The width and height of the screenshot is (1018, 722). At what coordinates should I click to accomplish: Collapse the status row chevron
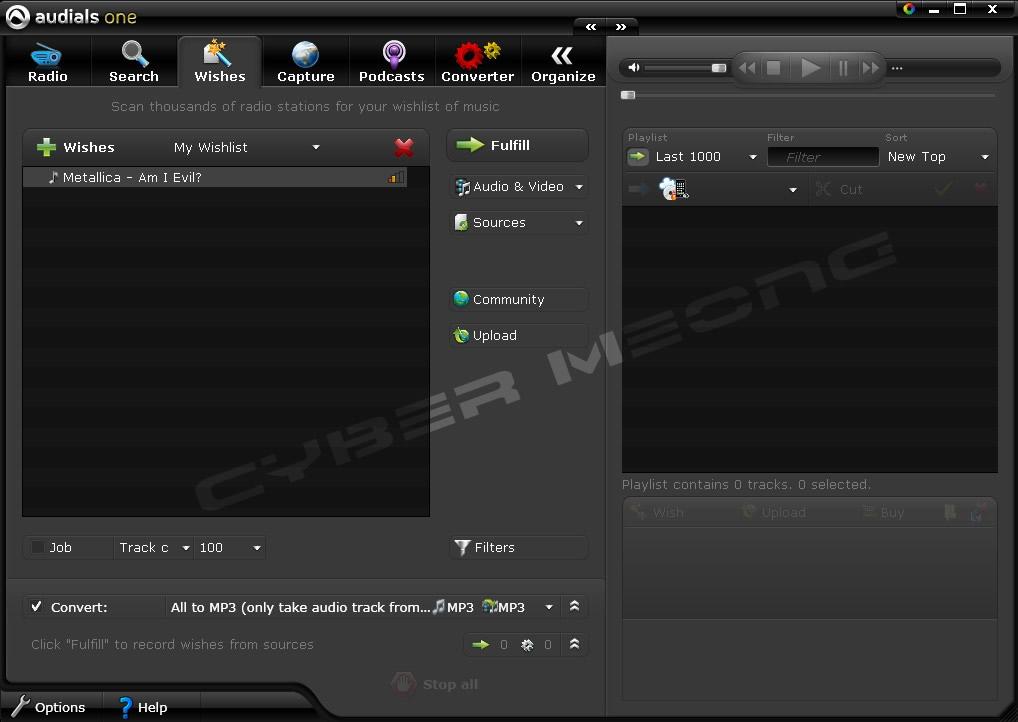(x=574, y=644)
